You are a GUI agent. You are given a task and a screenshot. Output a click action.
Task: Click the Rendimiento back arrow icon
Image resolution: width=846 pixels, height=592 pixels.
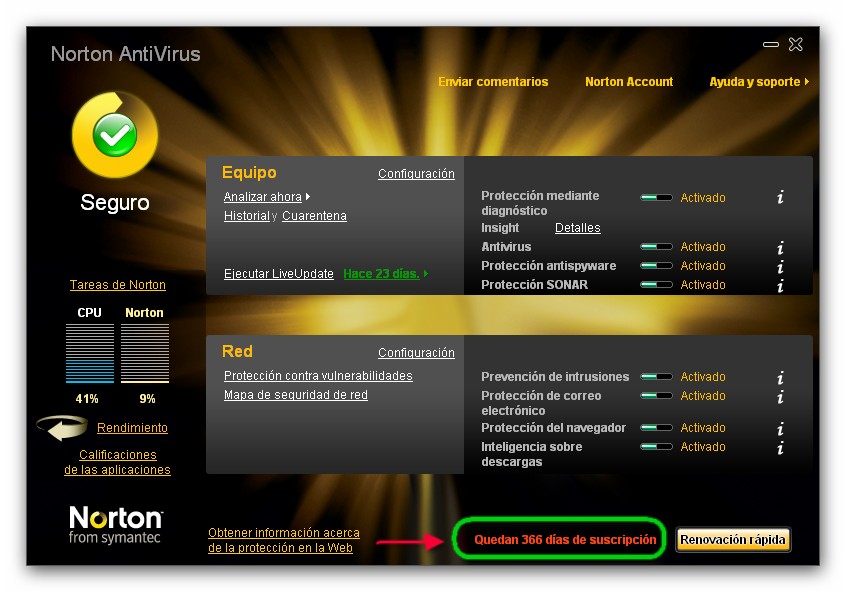point(63,428)
